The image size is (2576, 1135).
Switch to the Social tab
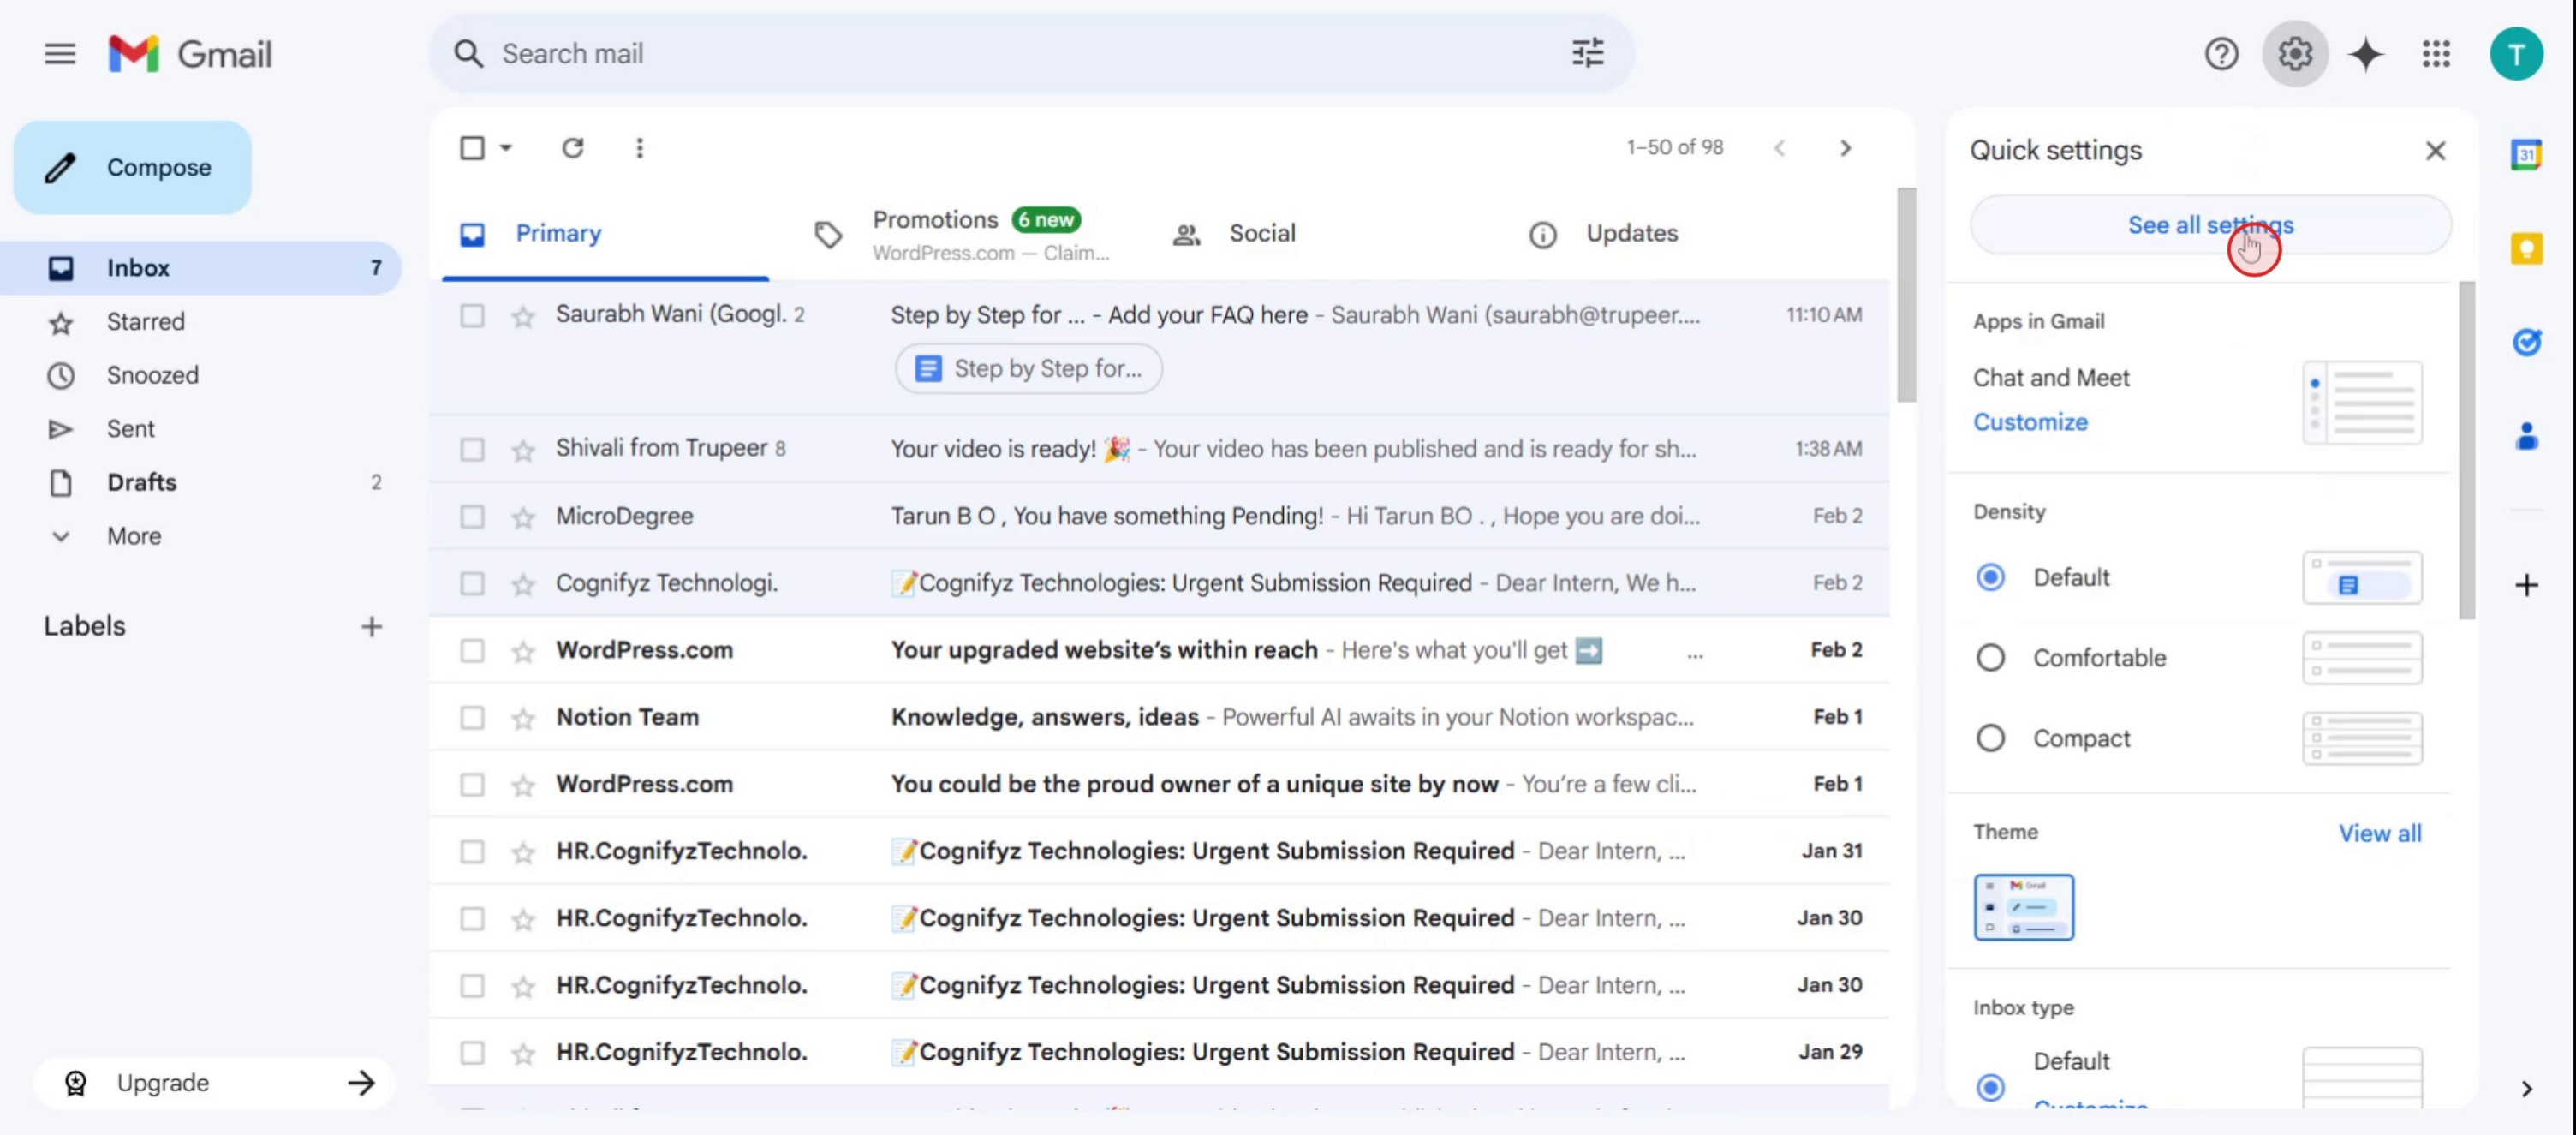[1261, 233]
